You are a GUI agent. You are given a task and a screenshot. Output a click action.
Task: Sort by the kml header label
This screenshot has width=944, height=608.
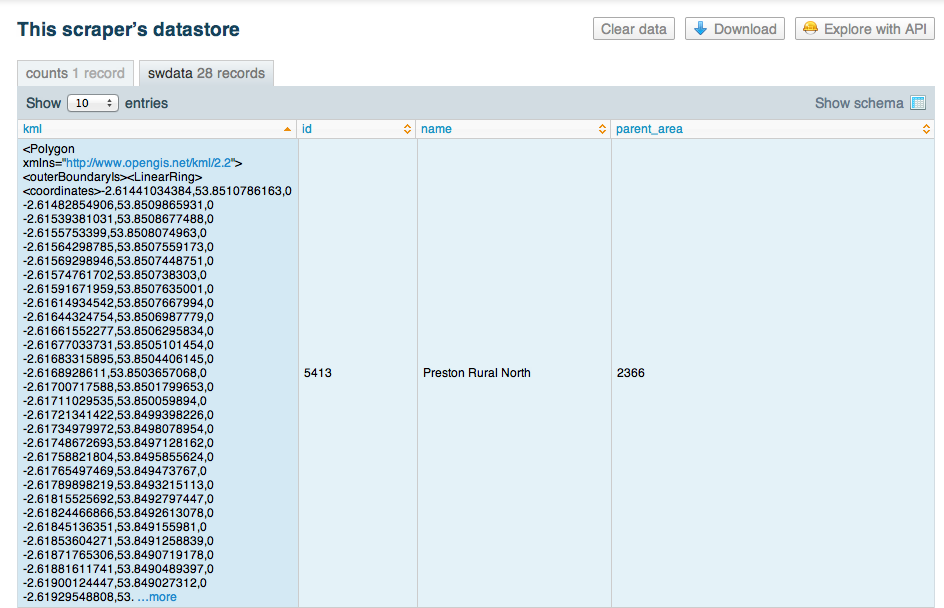click(33, 129)
